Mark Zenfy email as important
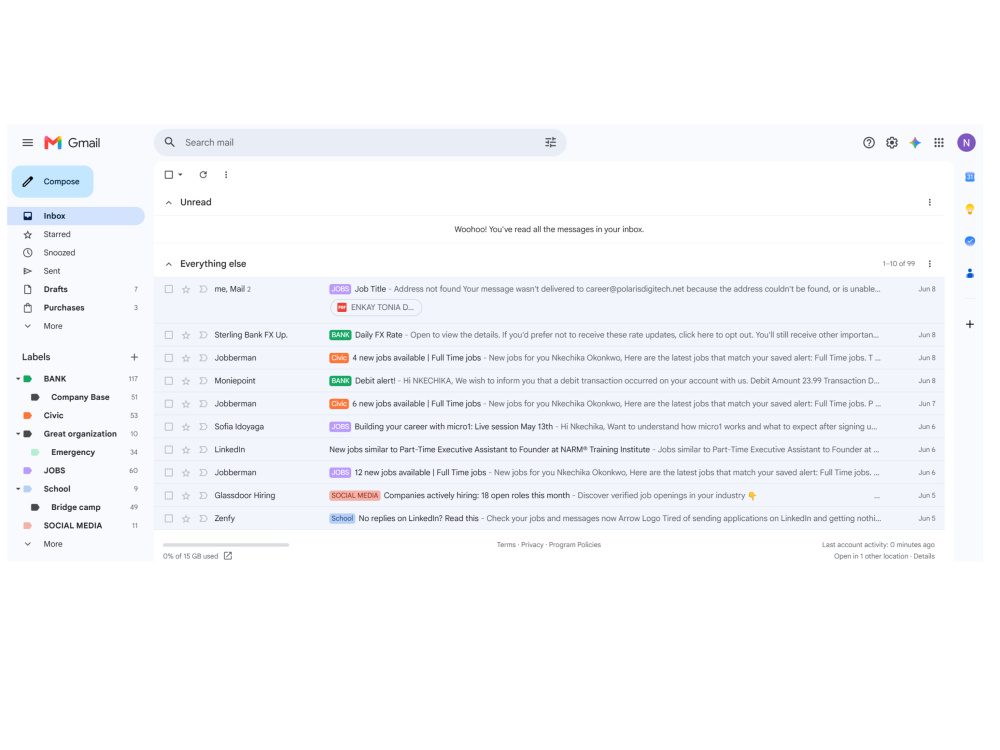 (x=203, y=518)
